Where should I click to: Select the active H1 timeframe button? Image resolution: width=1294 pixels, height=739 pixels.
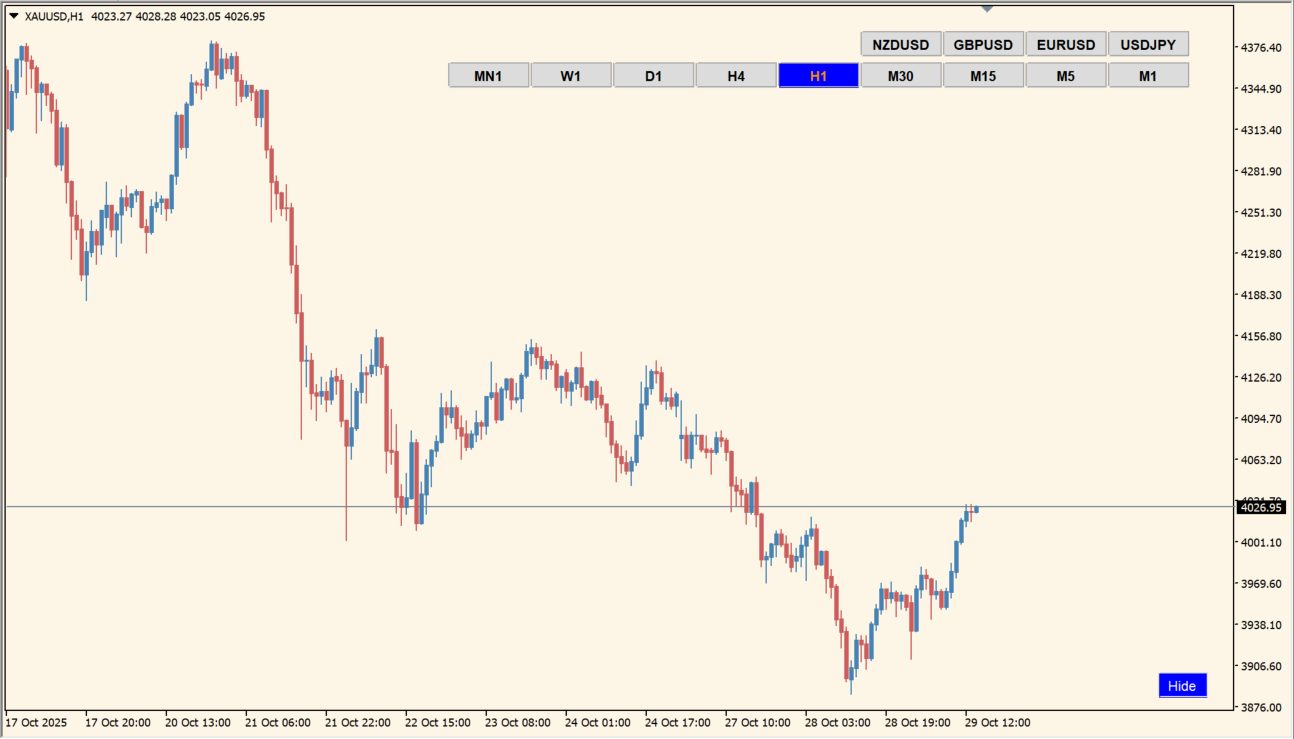pyautogui.click(x=818, y=74)
